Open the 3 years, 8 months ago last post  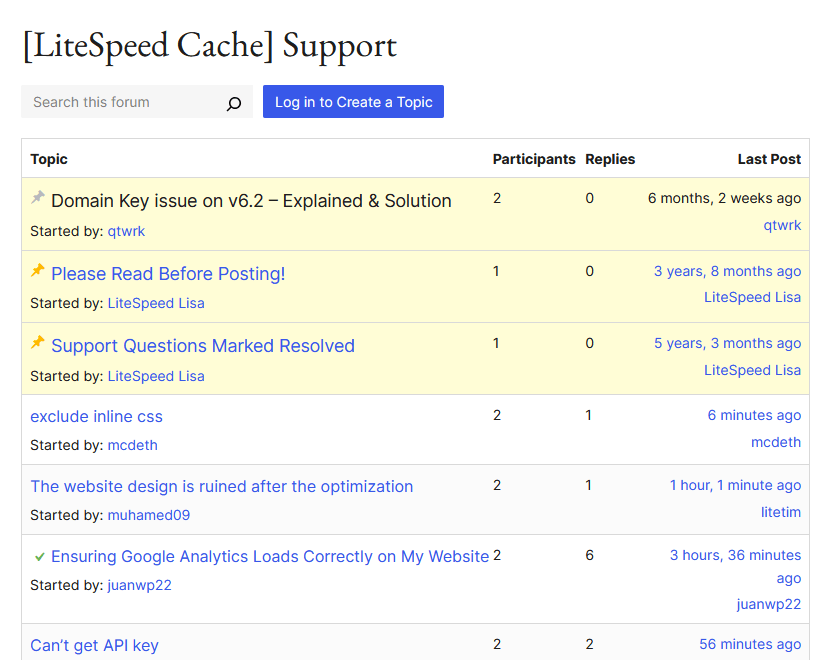(x=727, y=271)
